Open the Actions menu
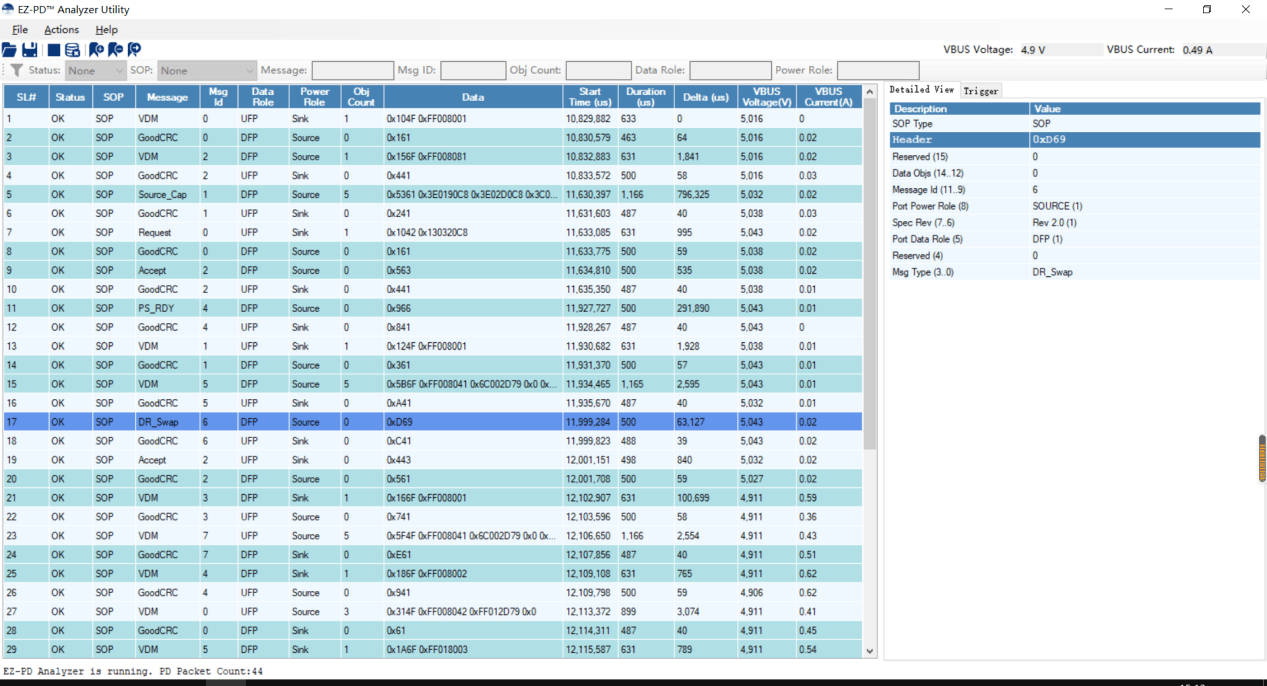 click(61, 30)
